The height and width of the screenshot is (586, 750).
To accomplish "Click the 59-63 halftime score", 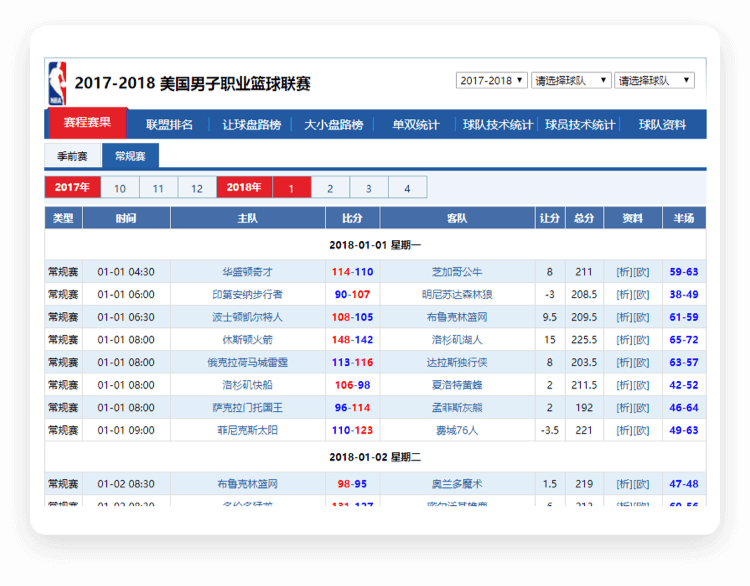I will [684, 272].
